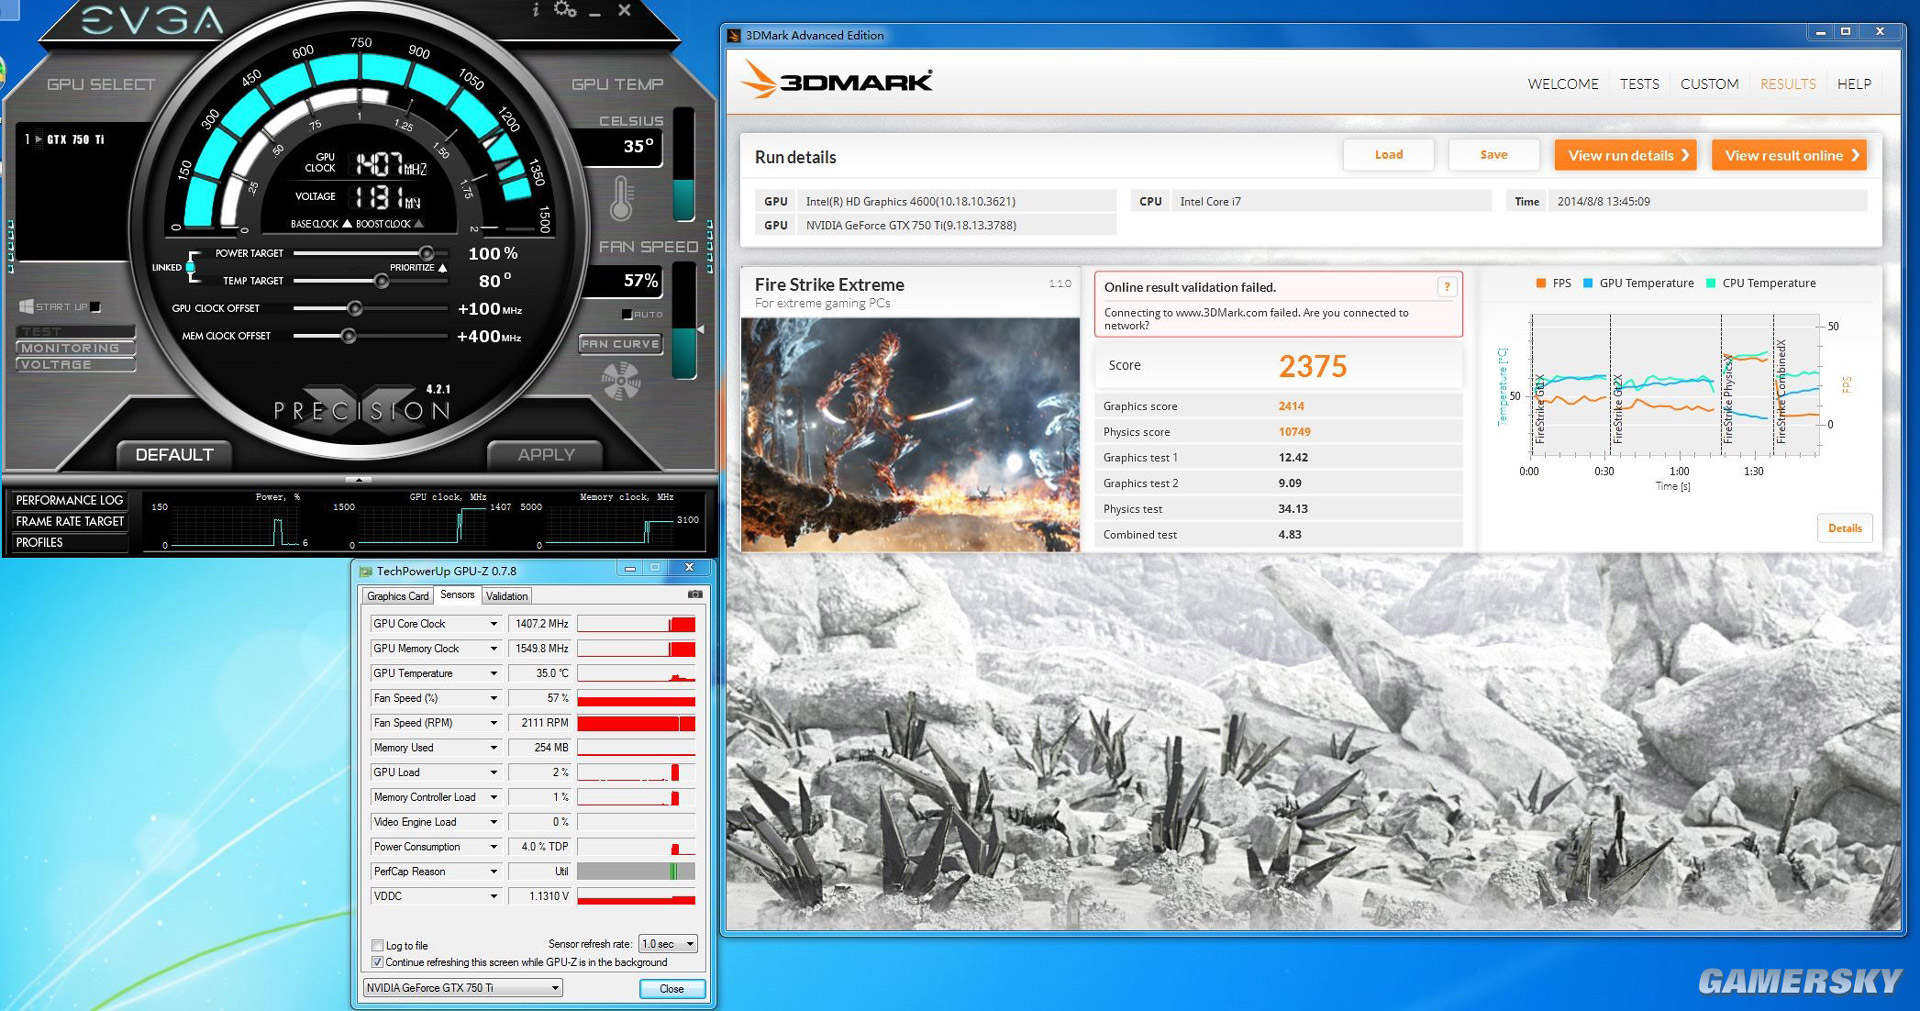
Task: Click the help question mark in validation notice
Action: tap(1446, 287)
